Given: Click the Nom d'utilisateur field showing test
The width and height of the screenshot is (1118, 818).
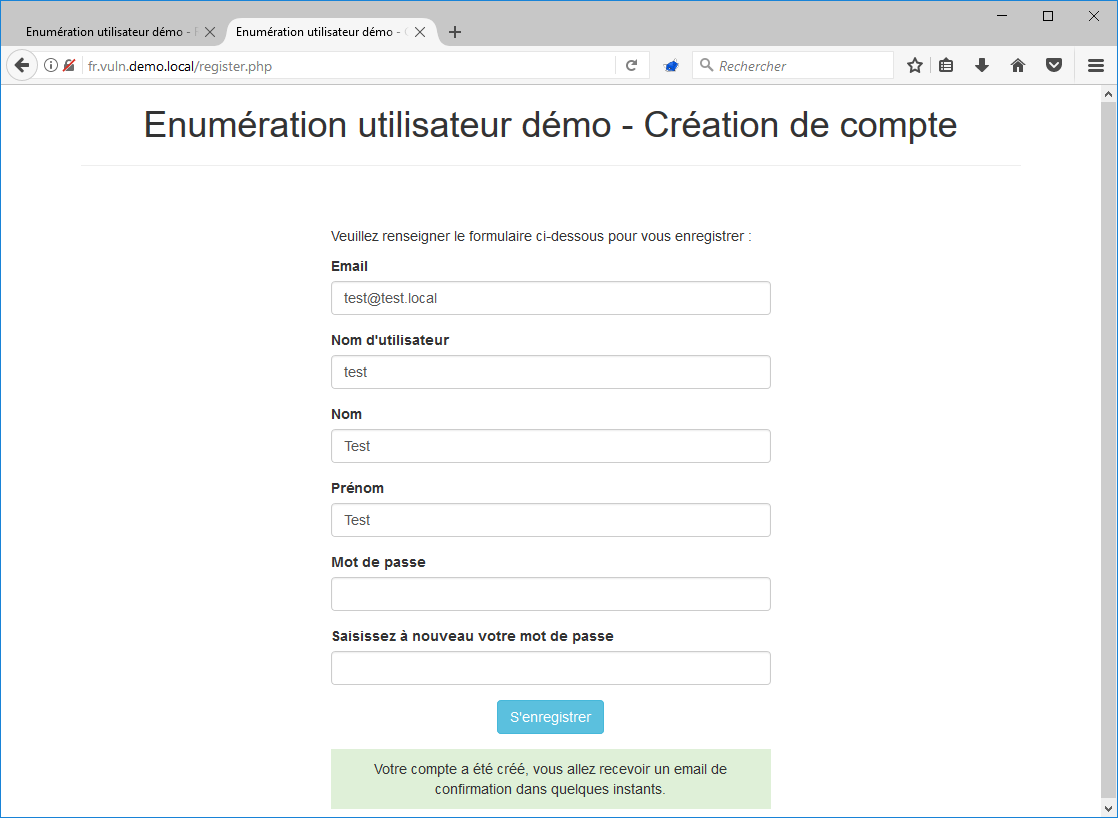Looking at the screenshot, I should 550,372.
